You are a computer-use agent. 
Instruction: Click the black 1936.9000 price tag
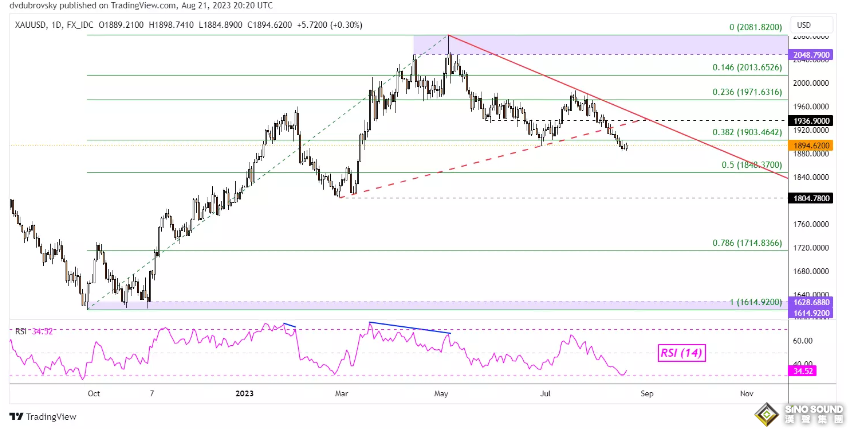tap(811, 119)
